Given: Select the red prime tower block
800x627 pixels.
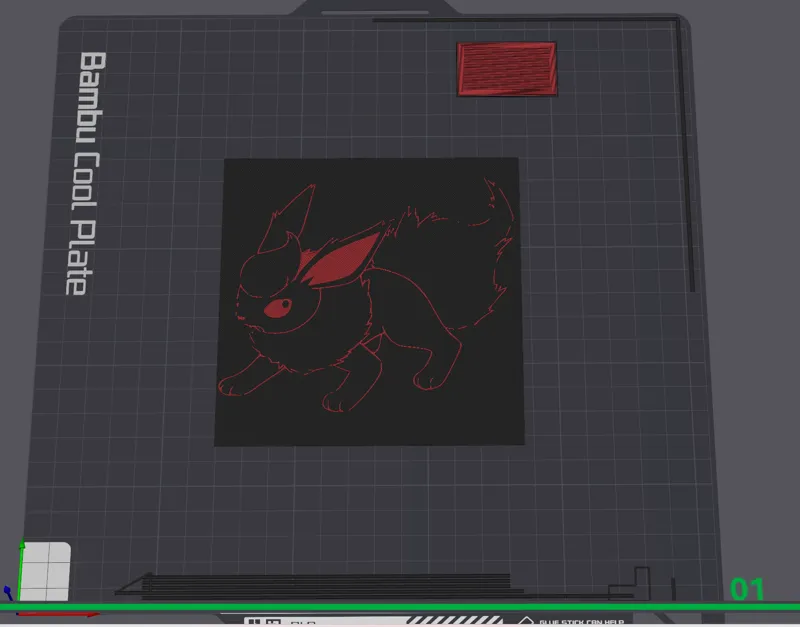Looking at the screenshot, I should (x=507, y=69).
